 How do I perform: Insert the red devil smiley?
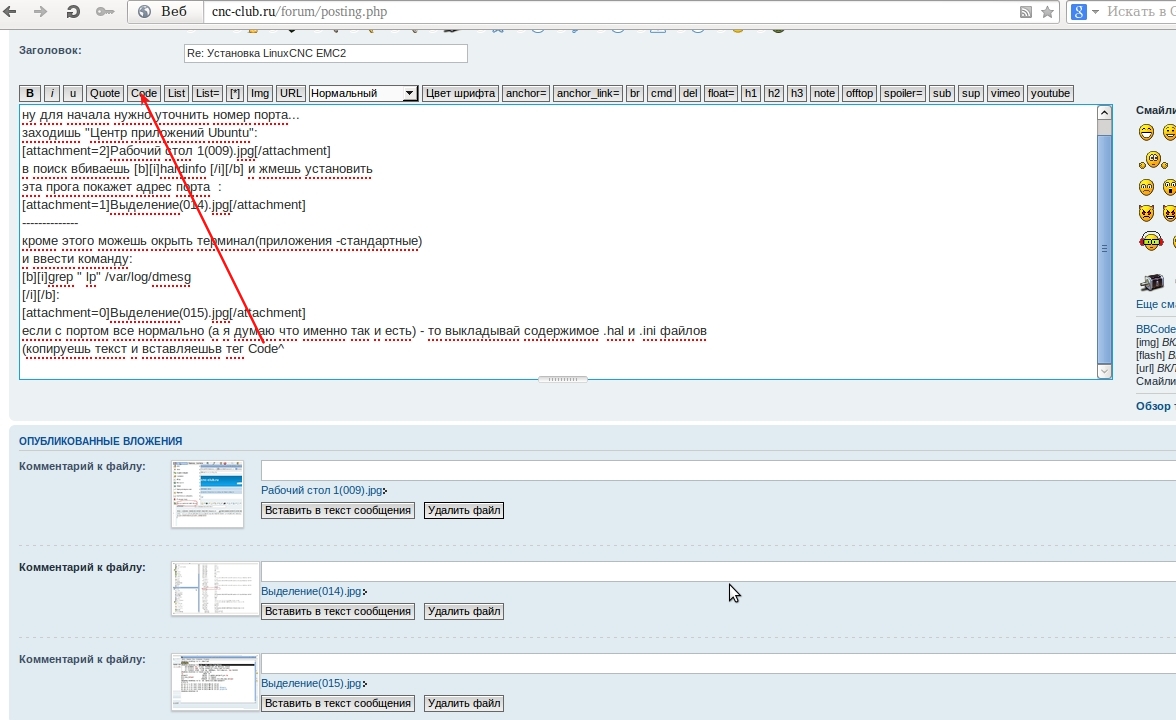point(1146,213)
